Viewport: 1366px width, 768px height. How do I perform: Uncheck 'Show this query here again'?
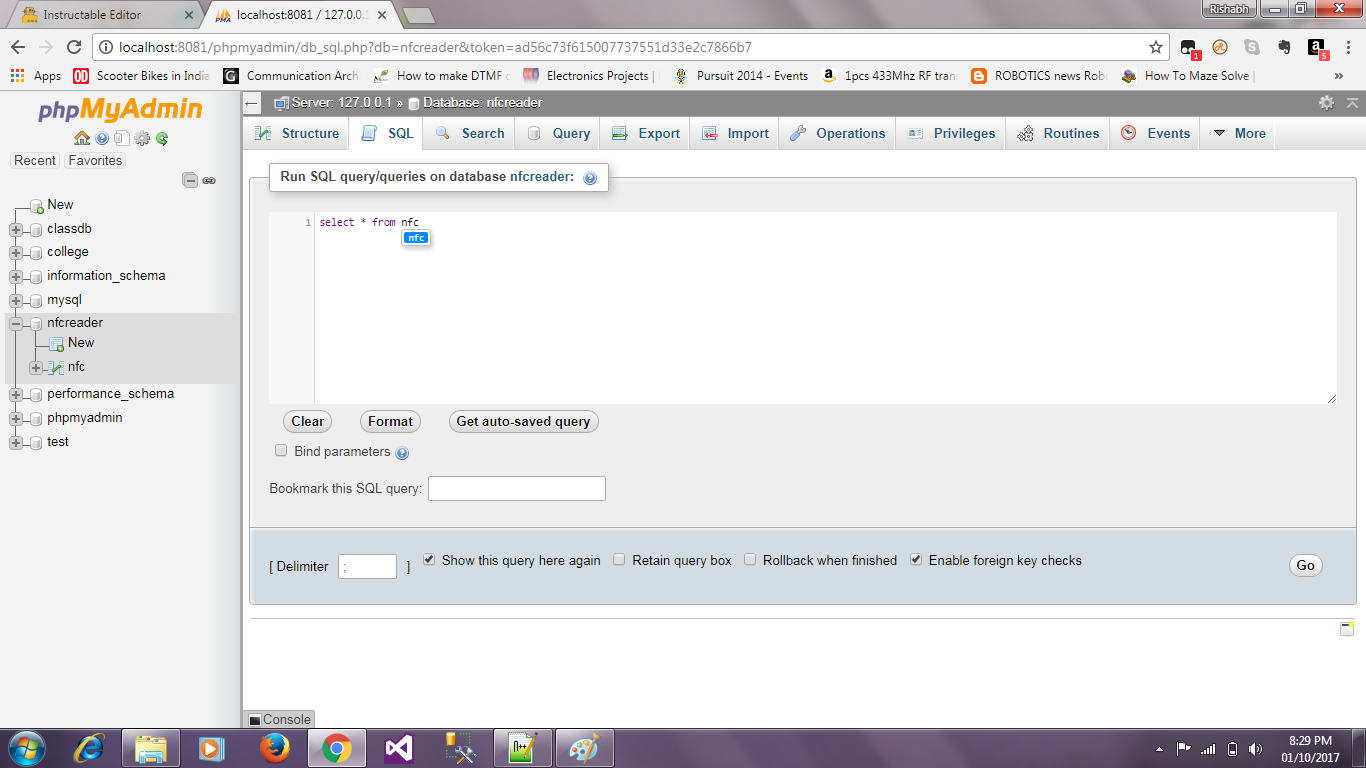pos(429,560)
